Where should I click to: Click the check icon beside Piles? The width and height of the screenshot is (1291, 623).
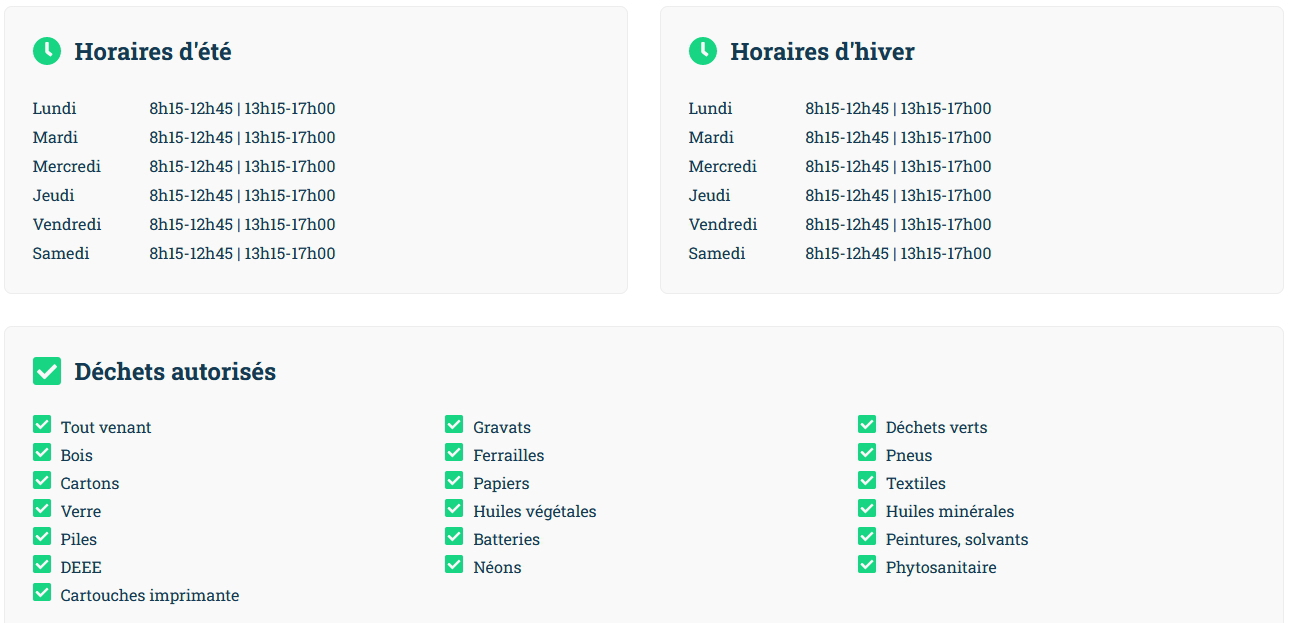tap(42, 537)
